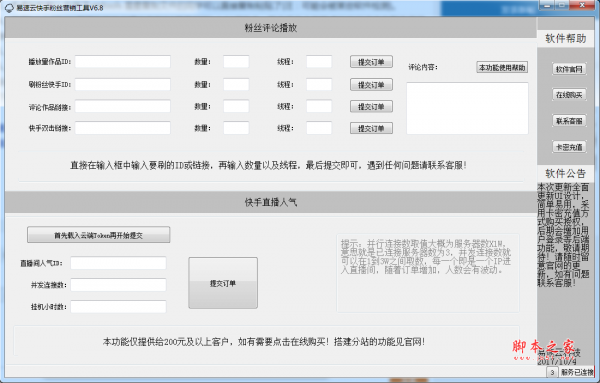Click the app icon in the title bar
The height and width of the screenshot is (383, 600).
pyautogui.click(x=8, y=8)
